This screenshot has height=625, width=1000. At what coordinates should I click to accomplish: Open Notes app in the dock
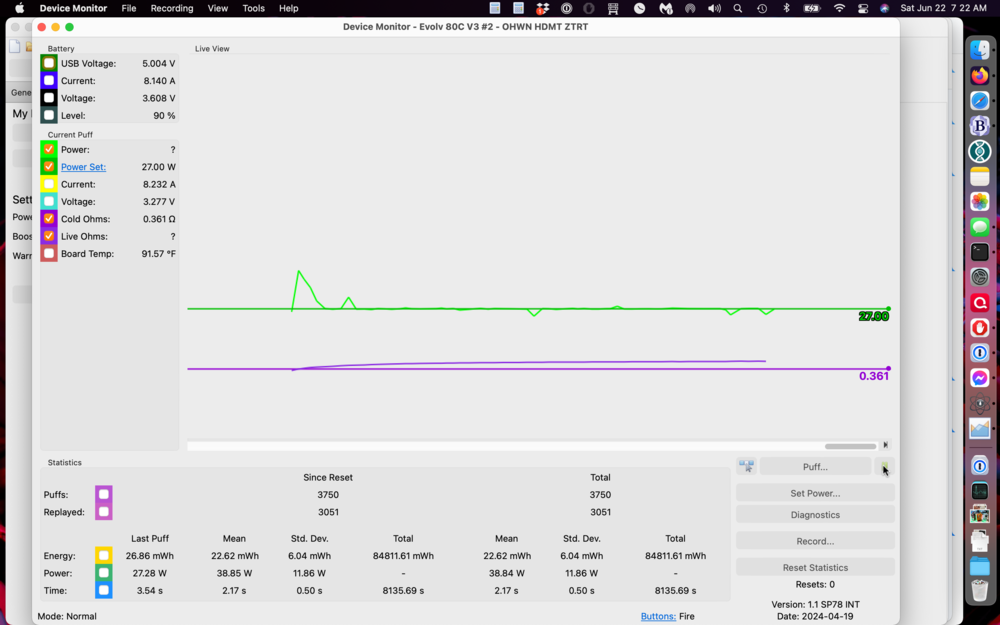coord(980,177)
